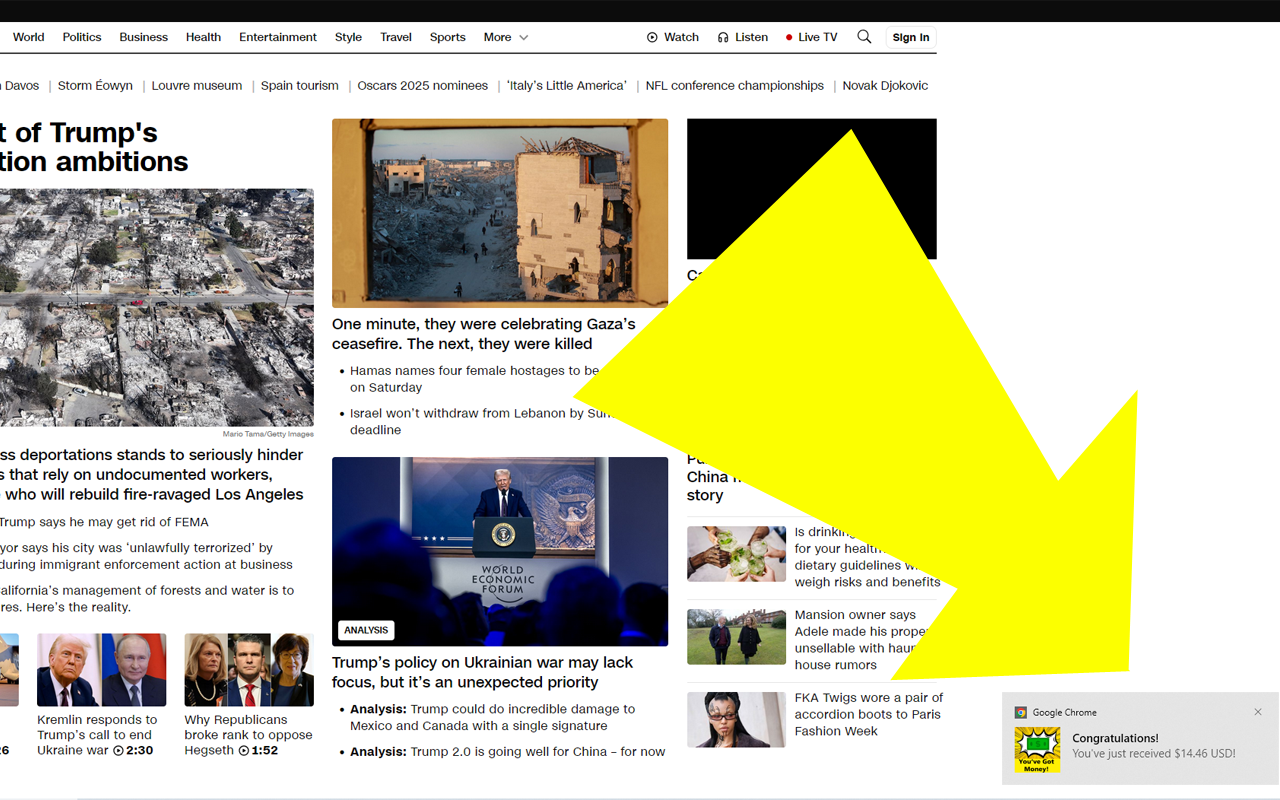Open the Watch video link

(x=673, y=37)
